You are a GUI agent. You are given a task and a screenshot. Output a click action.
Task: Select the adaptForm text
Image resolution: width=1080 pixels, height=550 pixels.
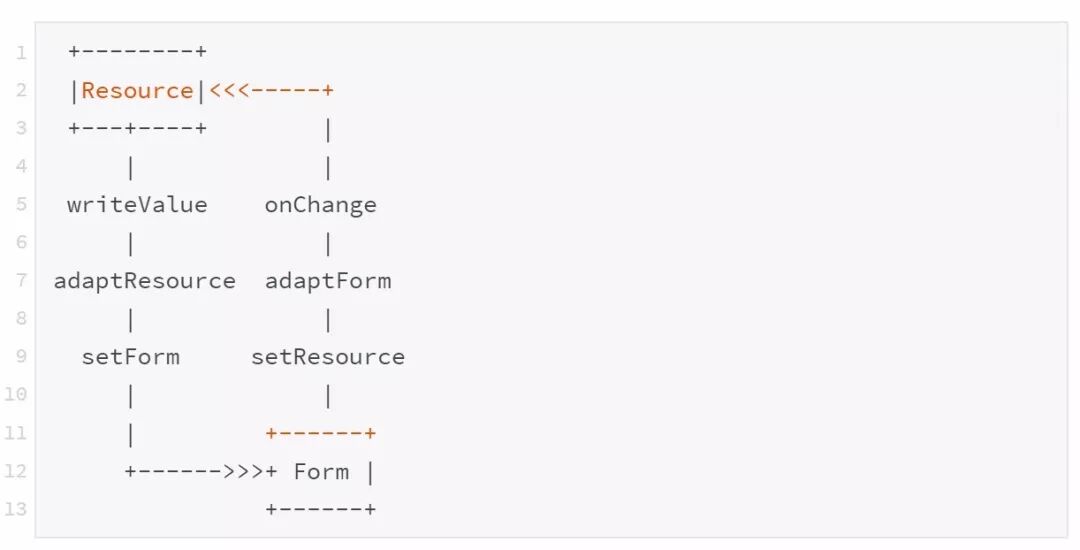[327, 281]
